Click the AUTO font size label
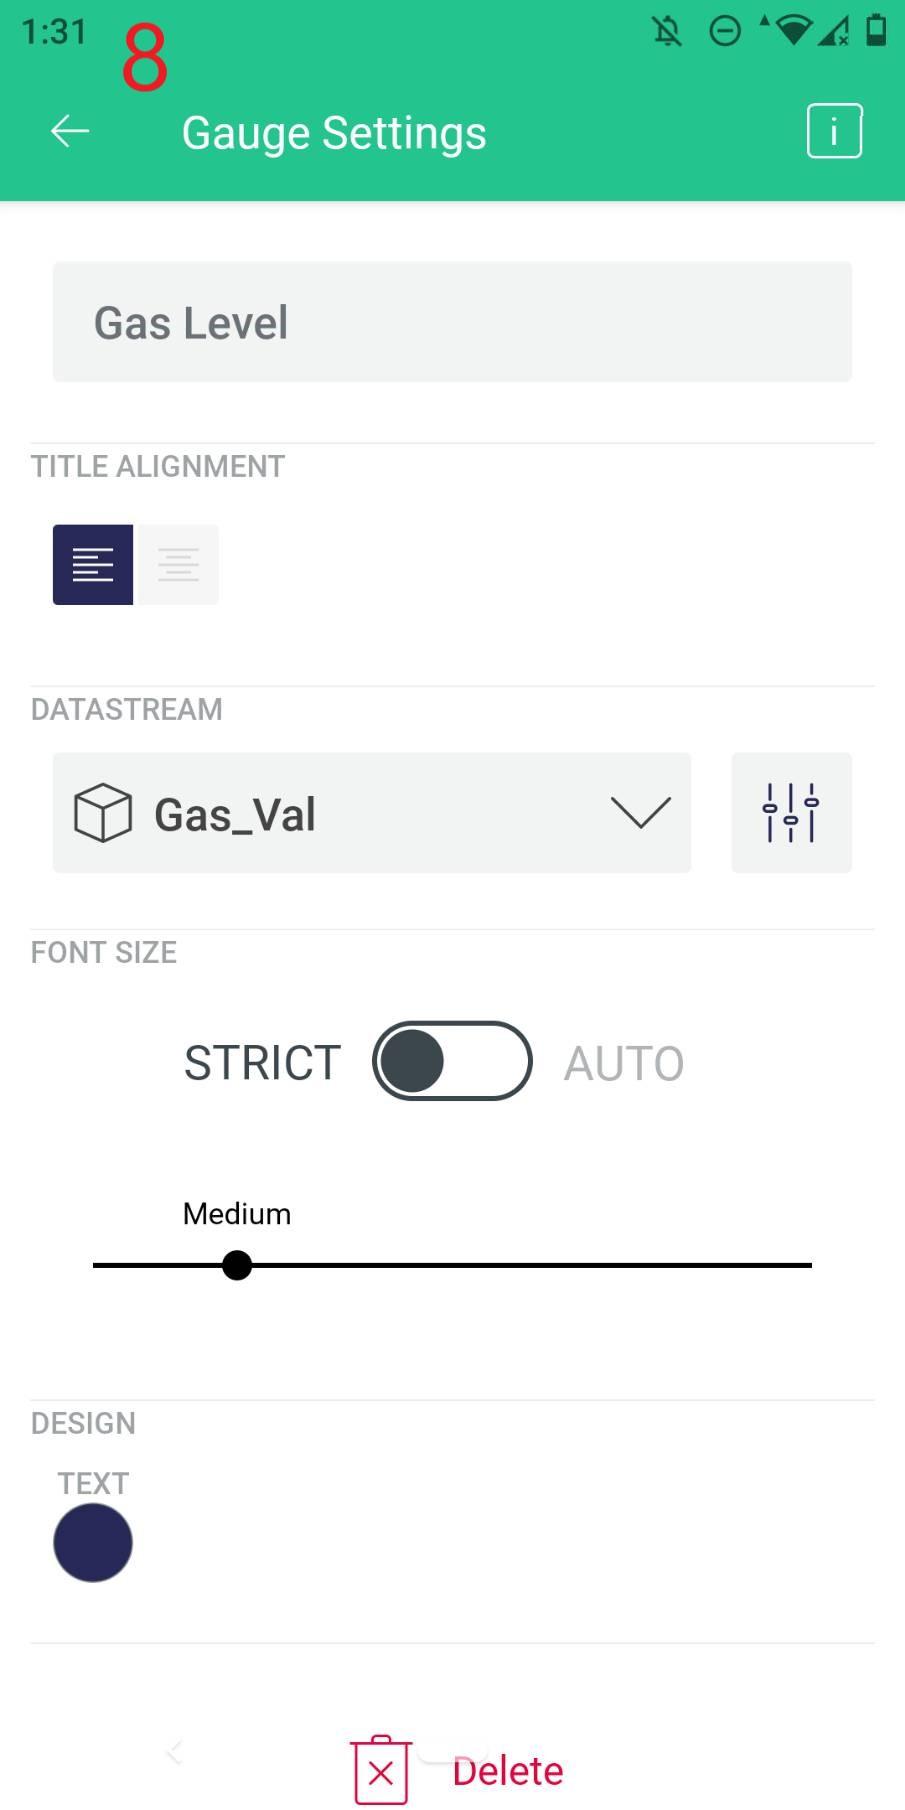905x1810 pixels. (624, 1063)
